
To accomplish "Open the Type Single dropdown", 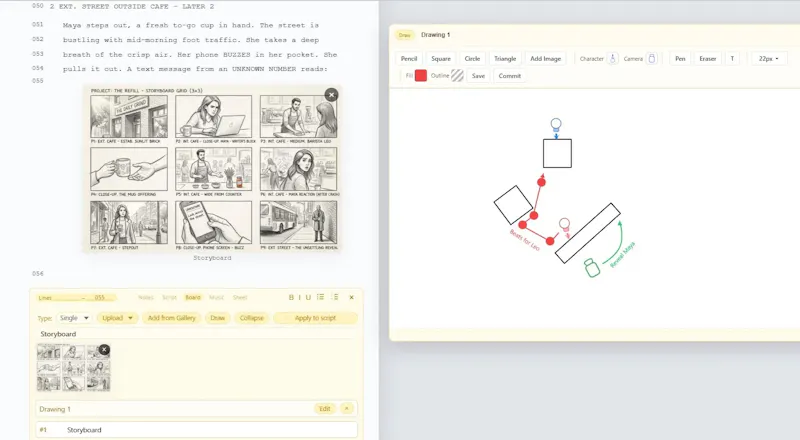I will pos(74,318).
